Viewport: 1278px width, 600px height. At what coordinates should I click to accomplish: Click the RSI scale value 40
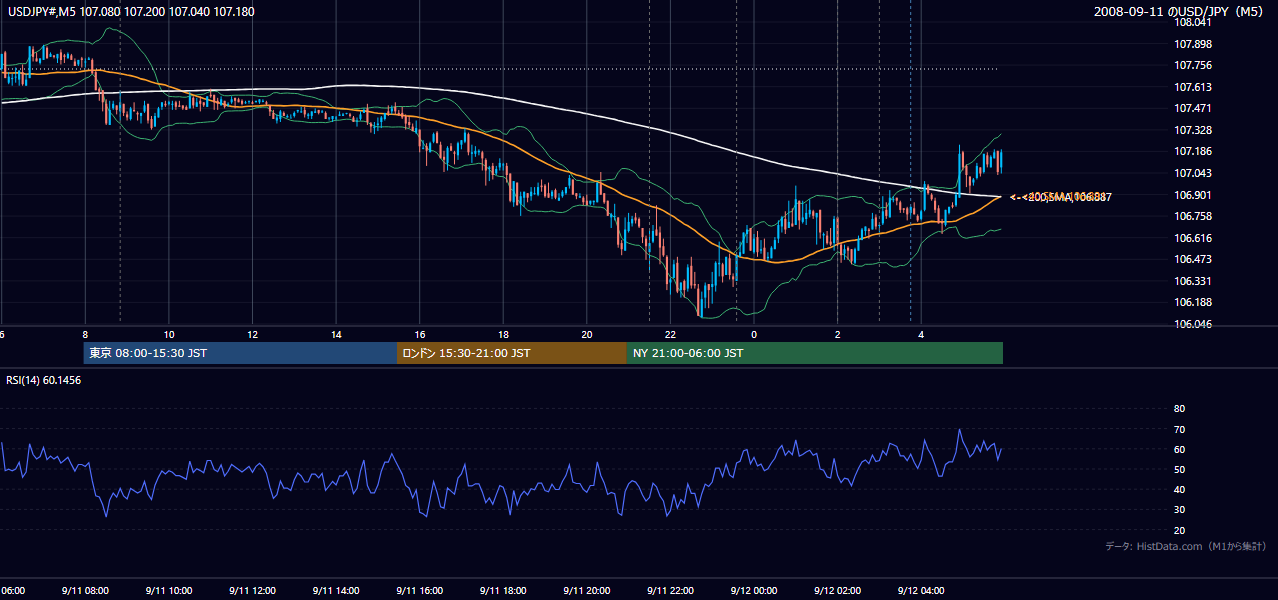(x=1179, y=490)
